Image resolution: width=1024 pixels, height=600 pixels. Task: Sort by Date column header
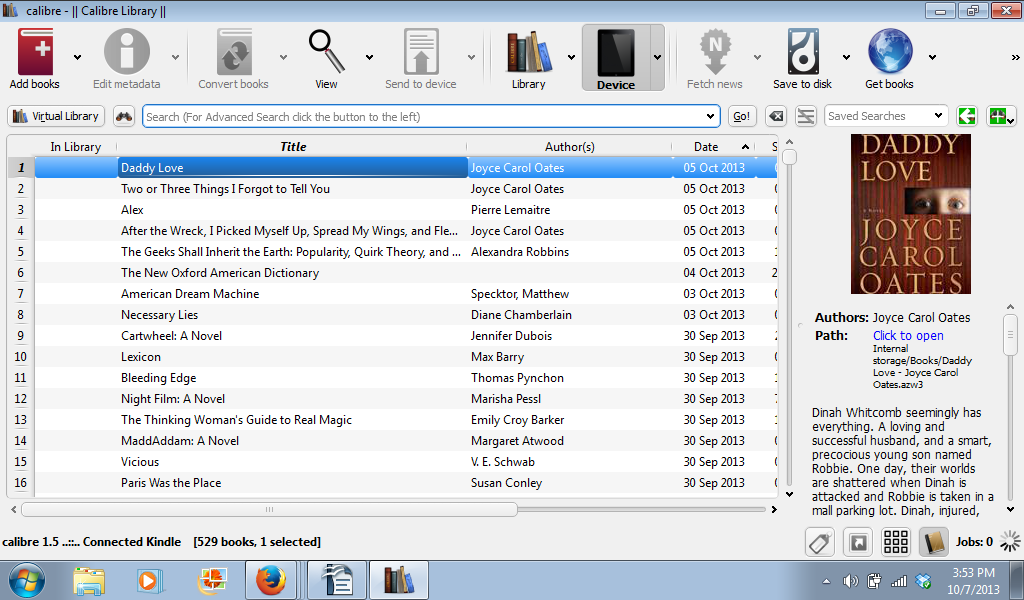point(713,147)
